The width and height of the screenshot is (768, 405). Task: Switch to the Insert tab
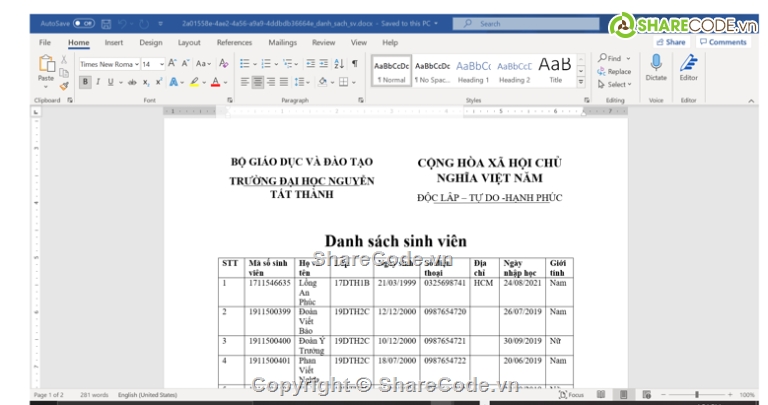pyautogui.click(x=114, y=43)
